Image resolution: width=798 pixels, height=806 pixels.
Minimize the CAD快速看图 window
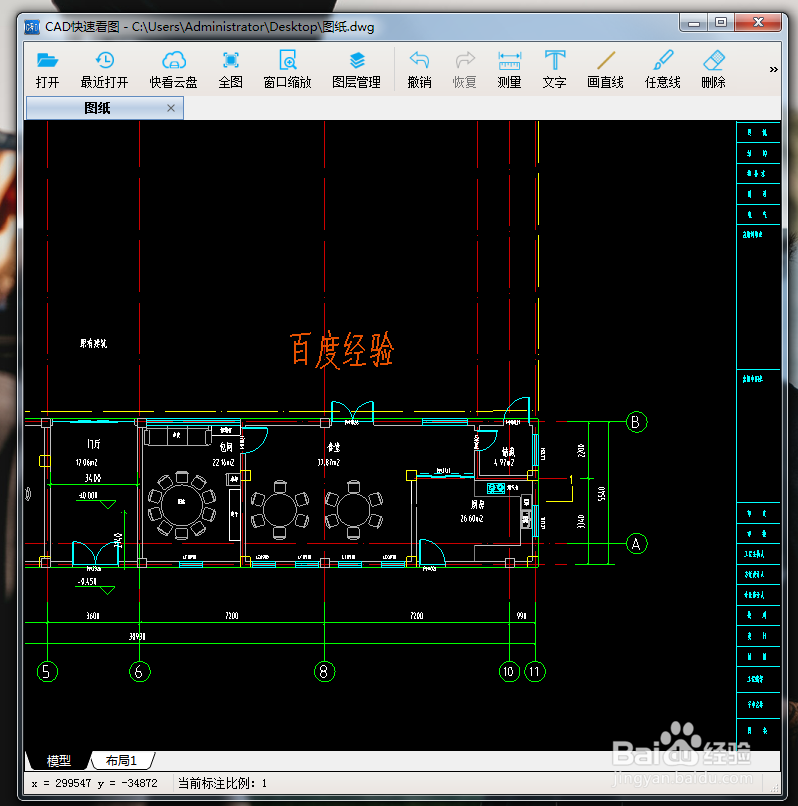(x=694, y=23)
